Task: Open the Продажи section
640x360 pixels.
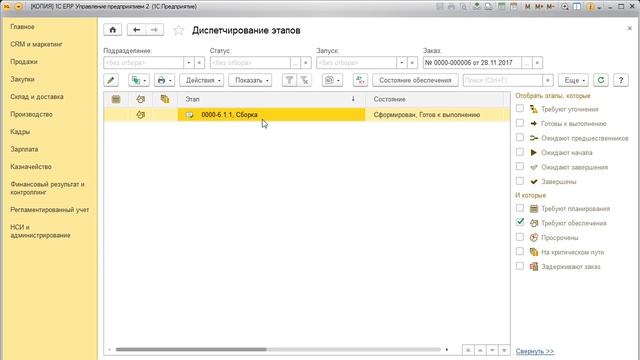Action: (x=24, y=62)
